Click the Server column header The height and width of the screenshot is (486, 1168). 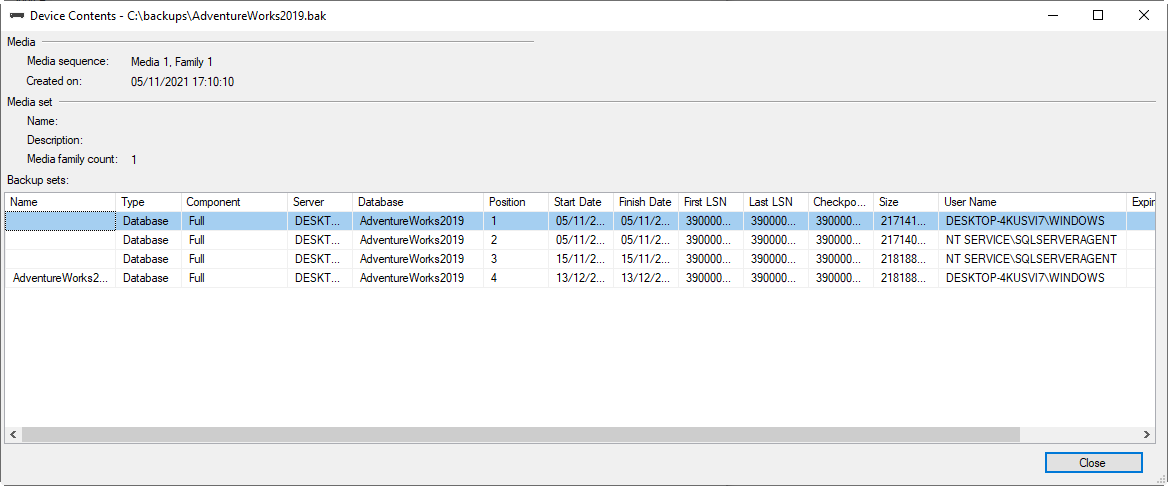point(320,202)
